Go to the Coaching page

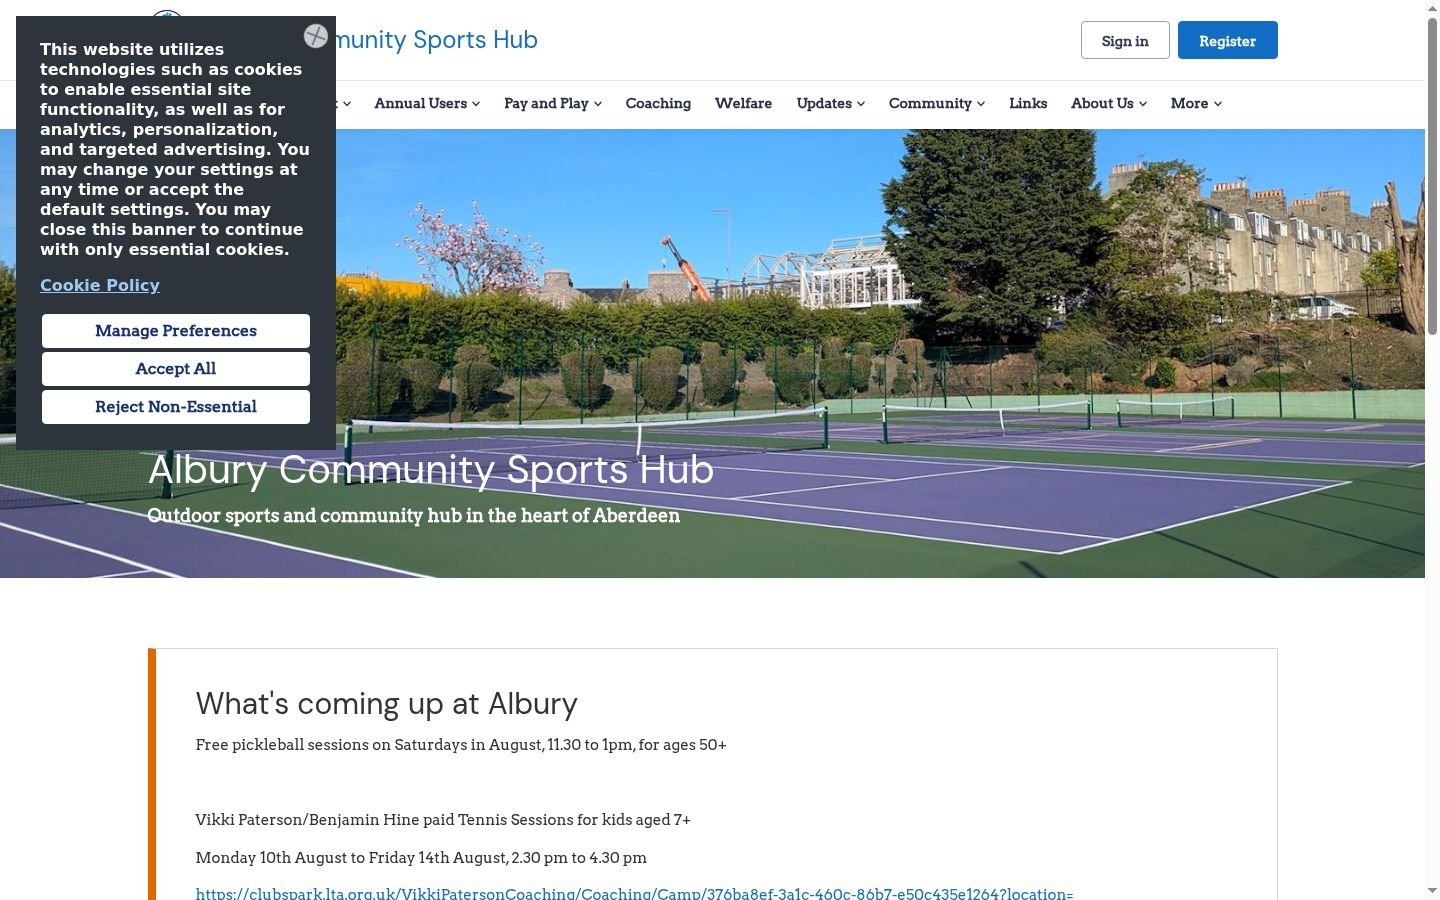tap(658, 104)
